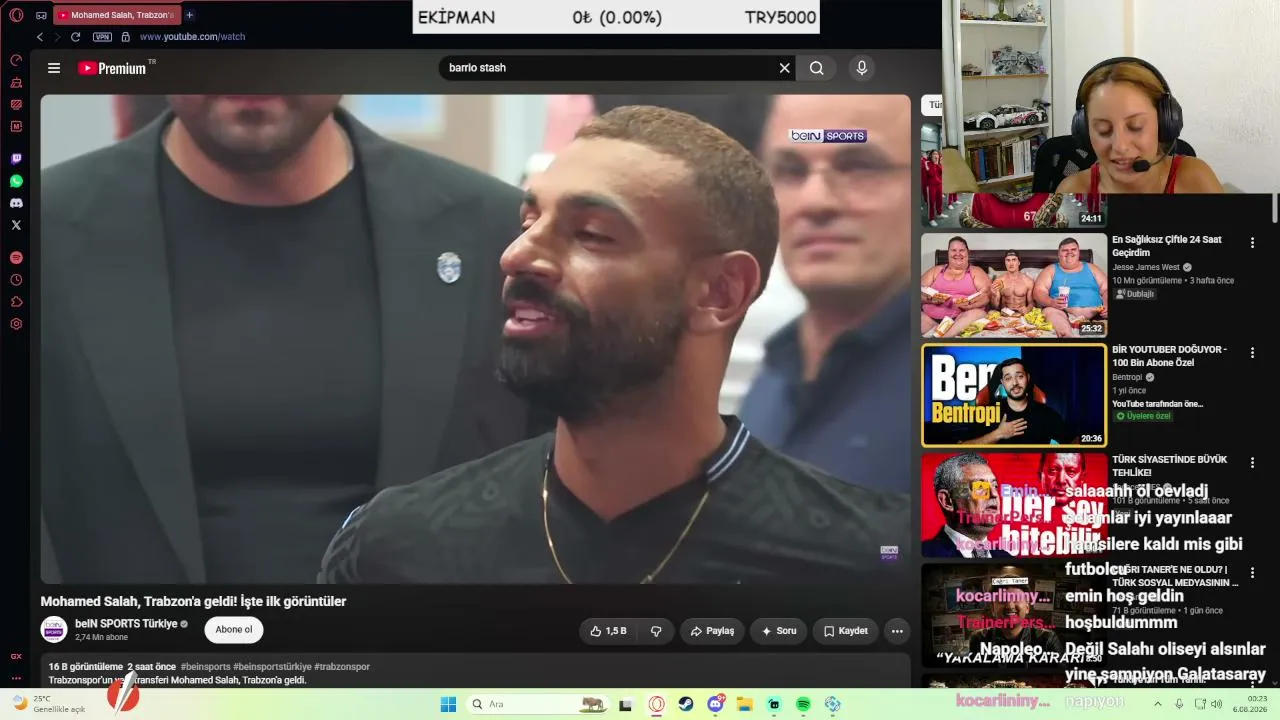The width and height of the screenshot is (1280, 720).
Task: Open Discord in the Opera sidebar
Action: pyautogui.click(x=16, y=203)
